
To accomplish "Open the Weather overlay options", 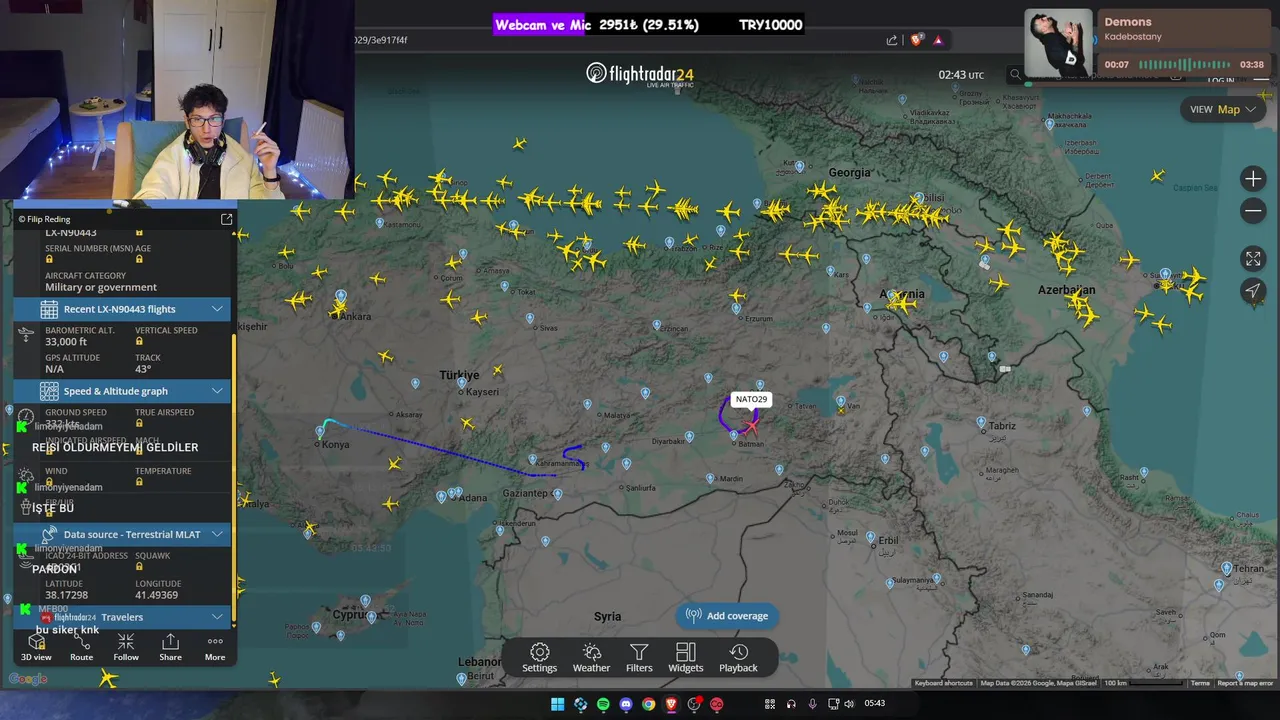I will point(591,658).
